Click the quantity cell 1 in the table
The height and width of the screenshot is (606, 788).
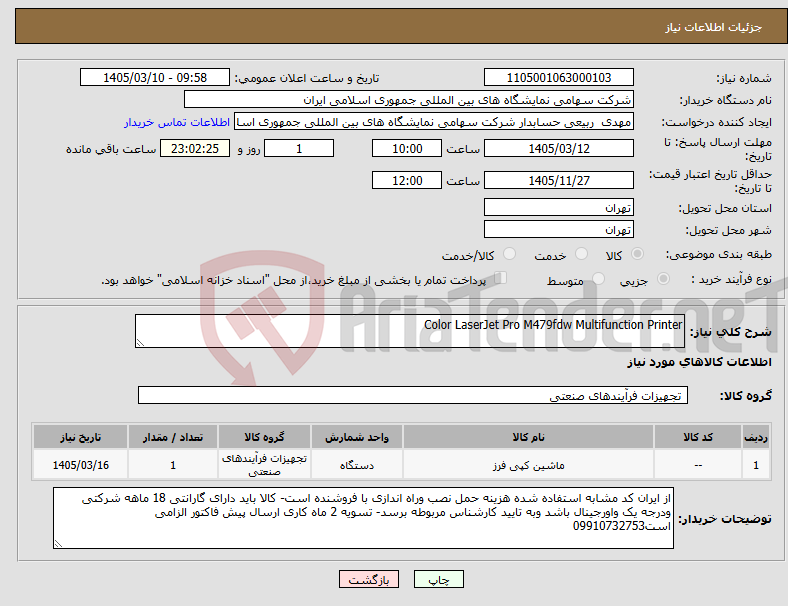click(x=173, y=465)
